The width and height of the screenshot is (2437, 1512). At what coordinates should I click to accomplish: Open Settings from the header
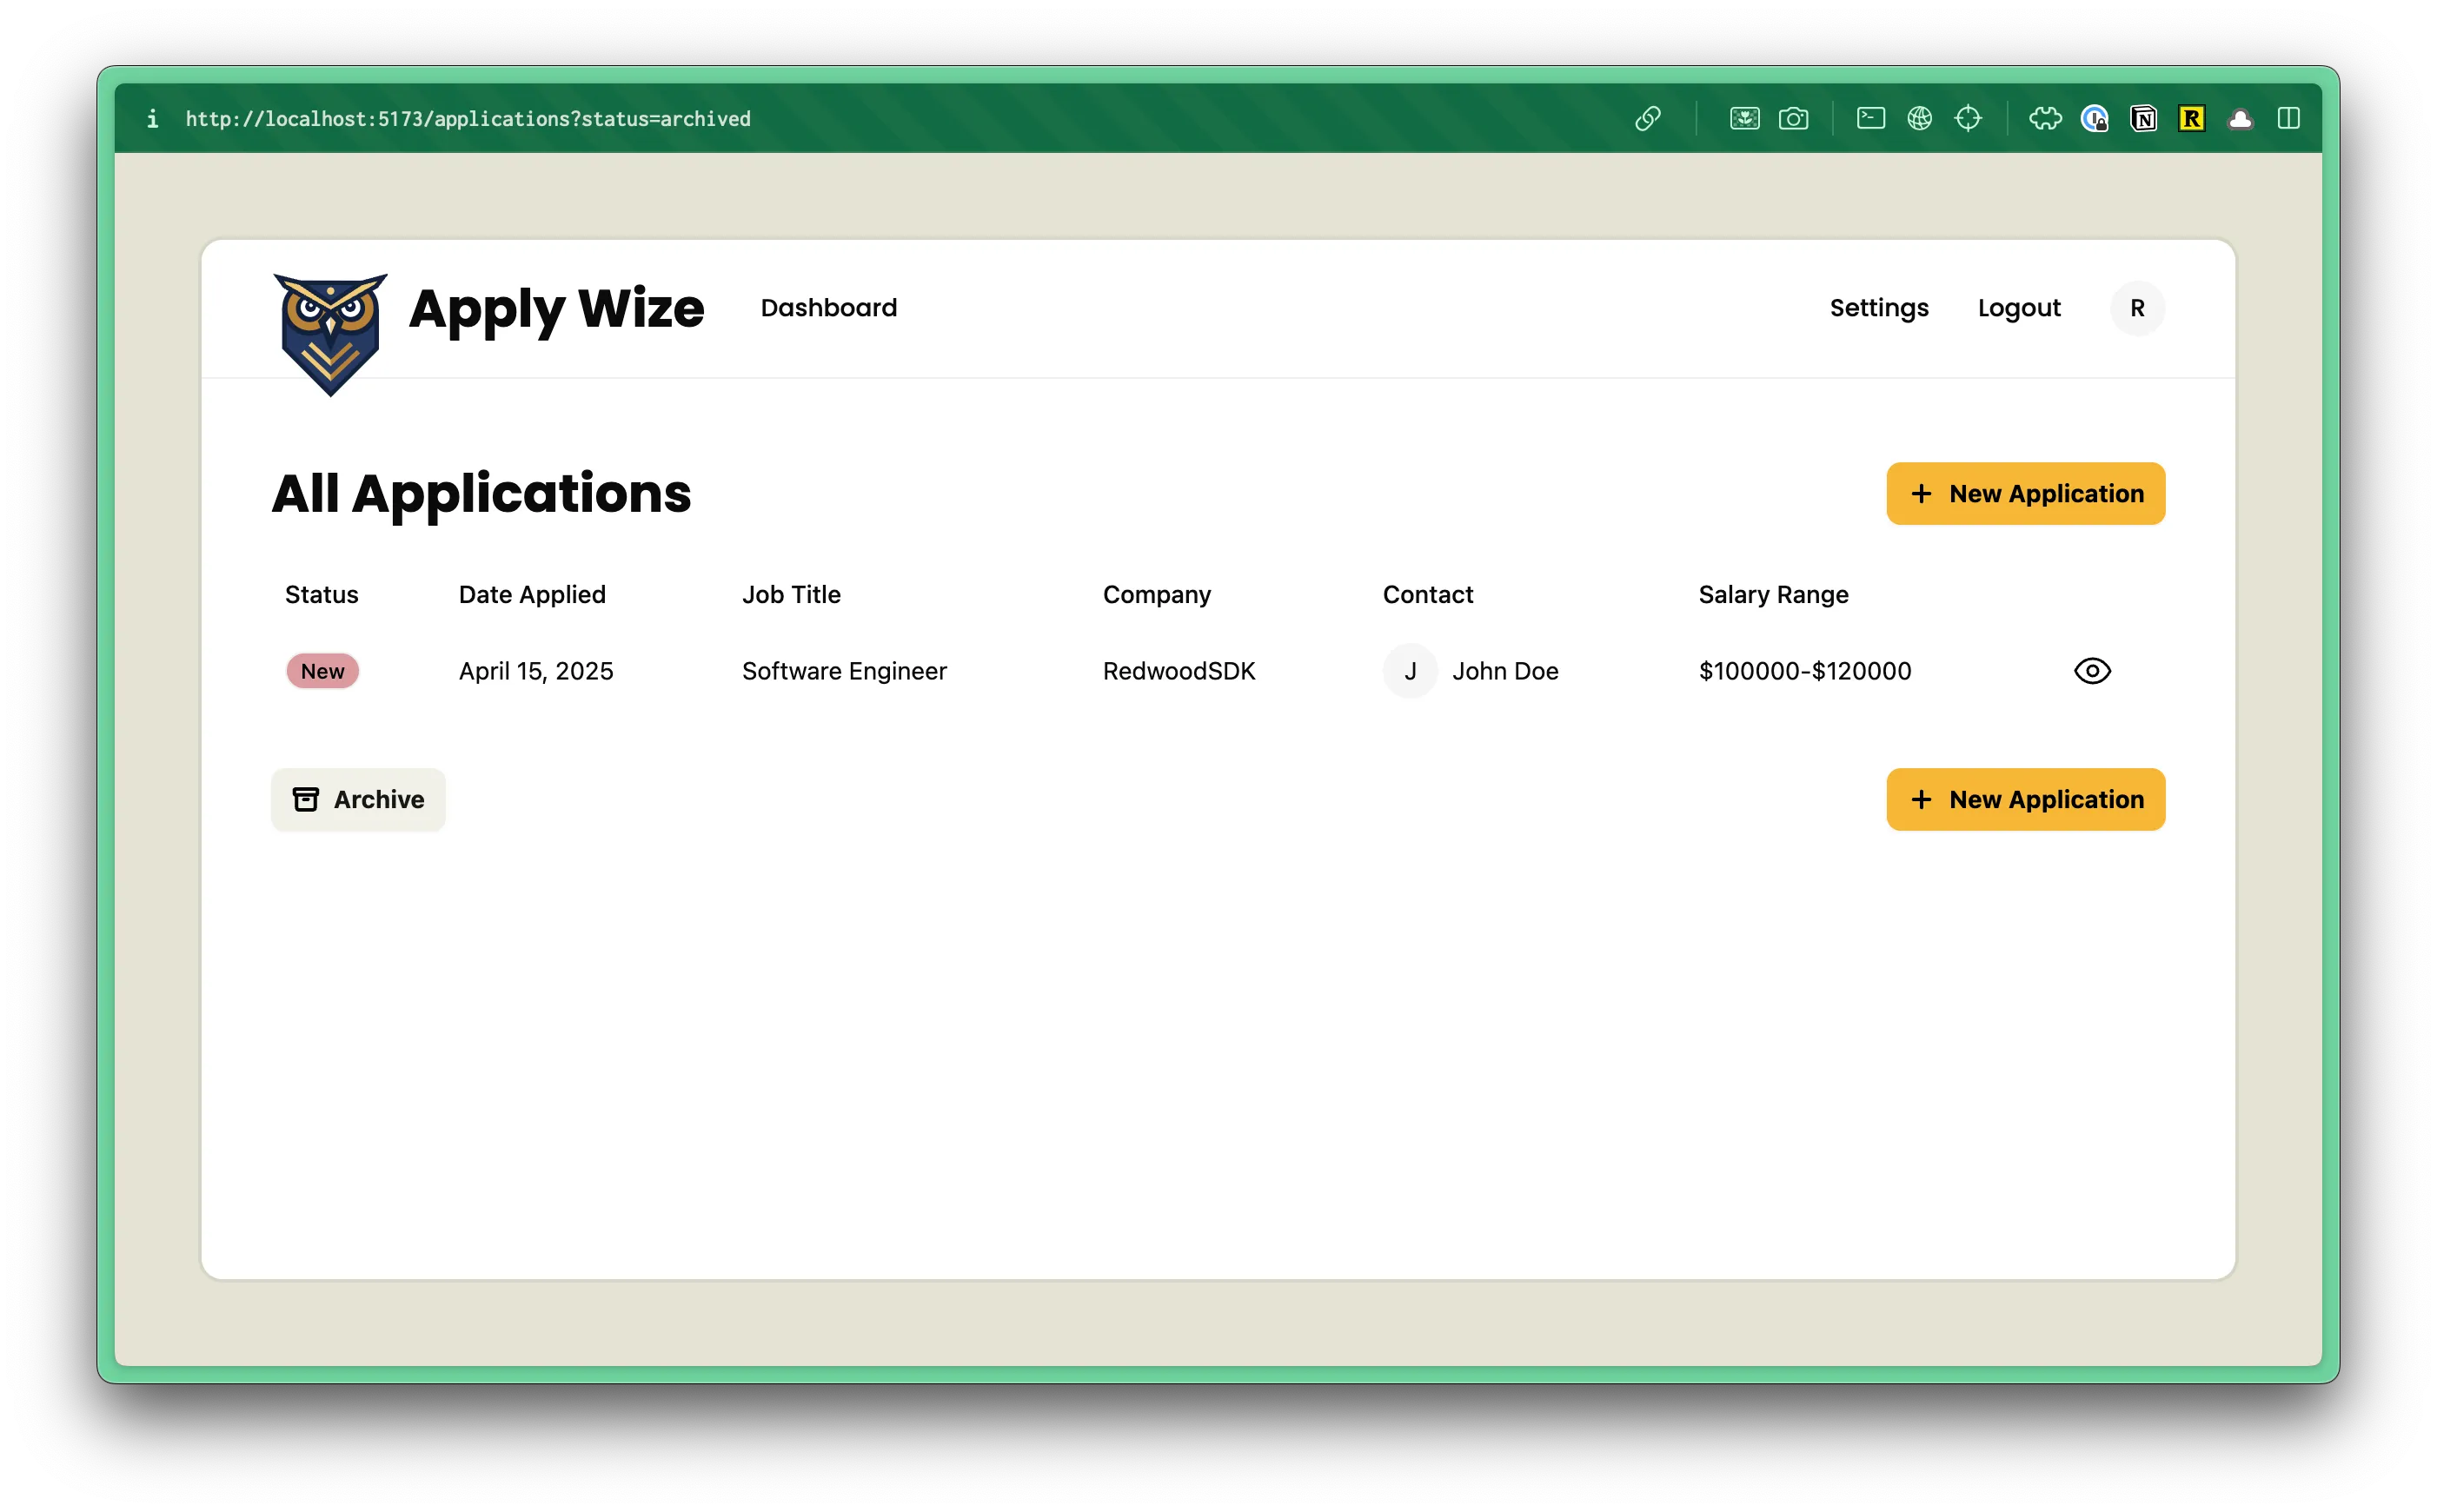1878,308
